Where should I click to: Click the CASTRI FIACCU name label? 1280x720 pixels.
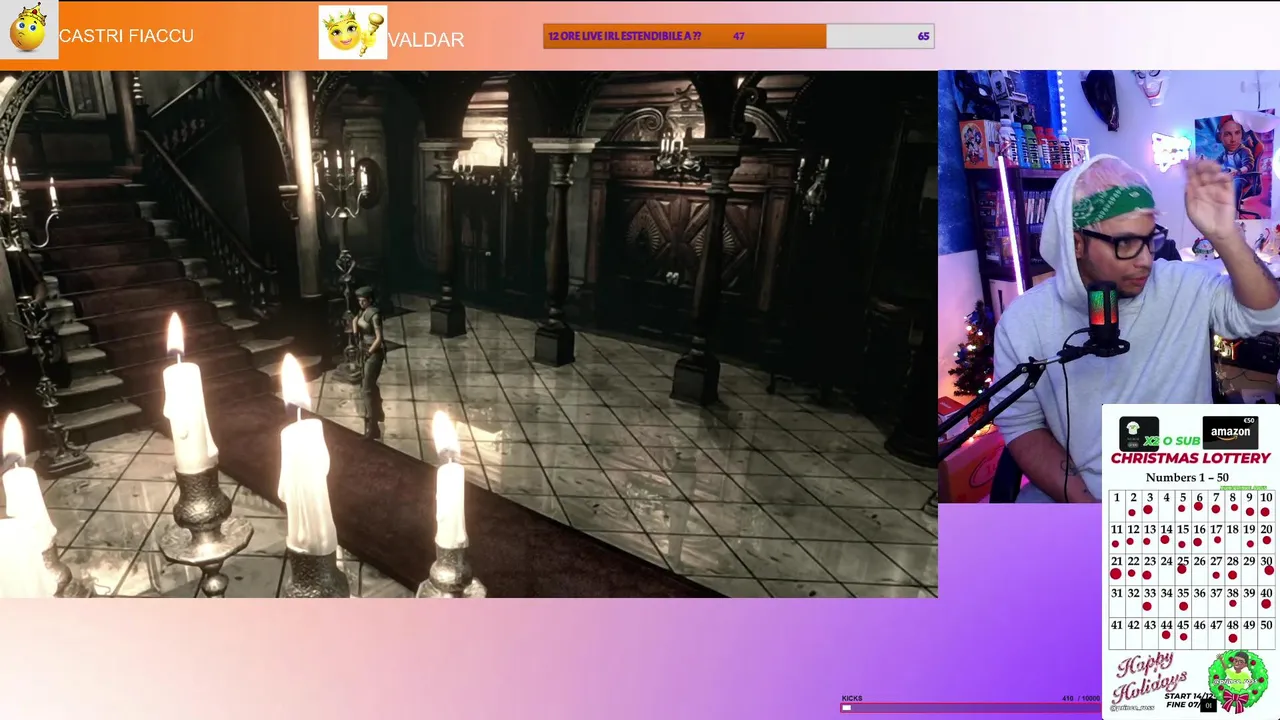click(x=126, y=36)
